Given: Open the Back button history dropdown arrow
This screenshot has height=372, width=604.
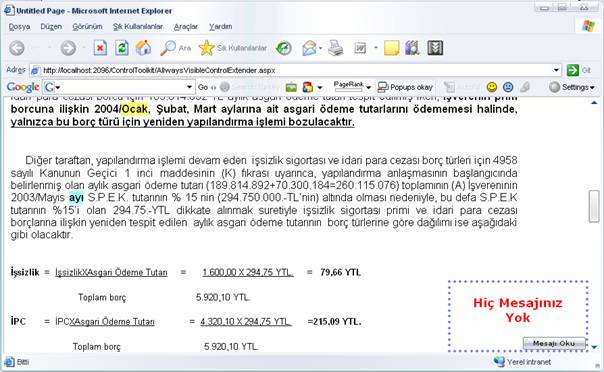Looking at the screenshot, I should pyautogui.click(x=49, y=48).
